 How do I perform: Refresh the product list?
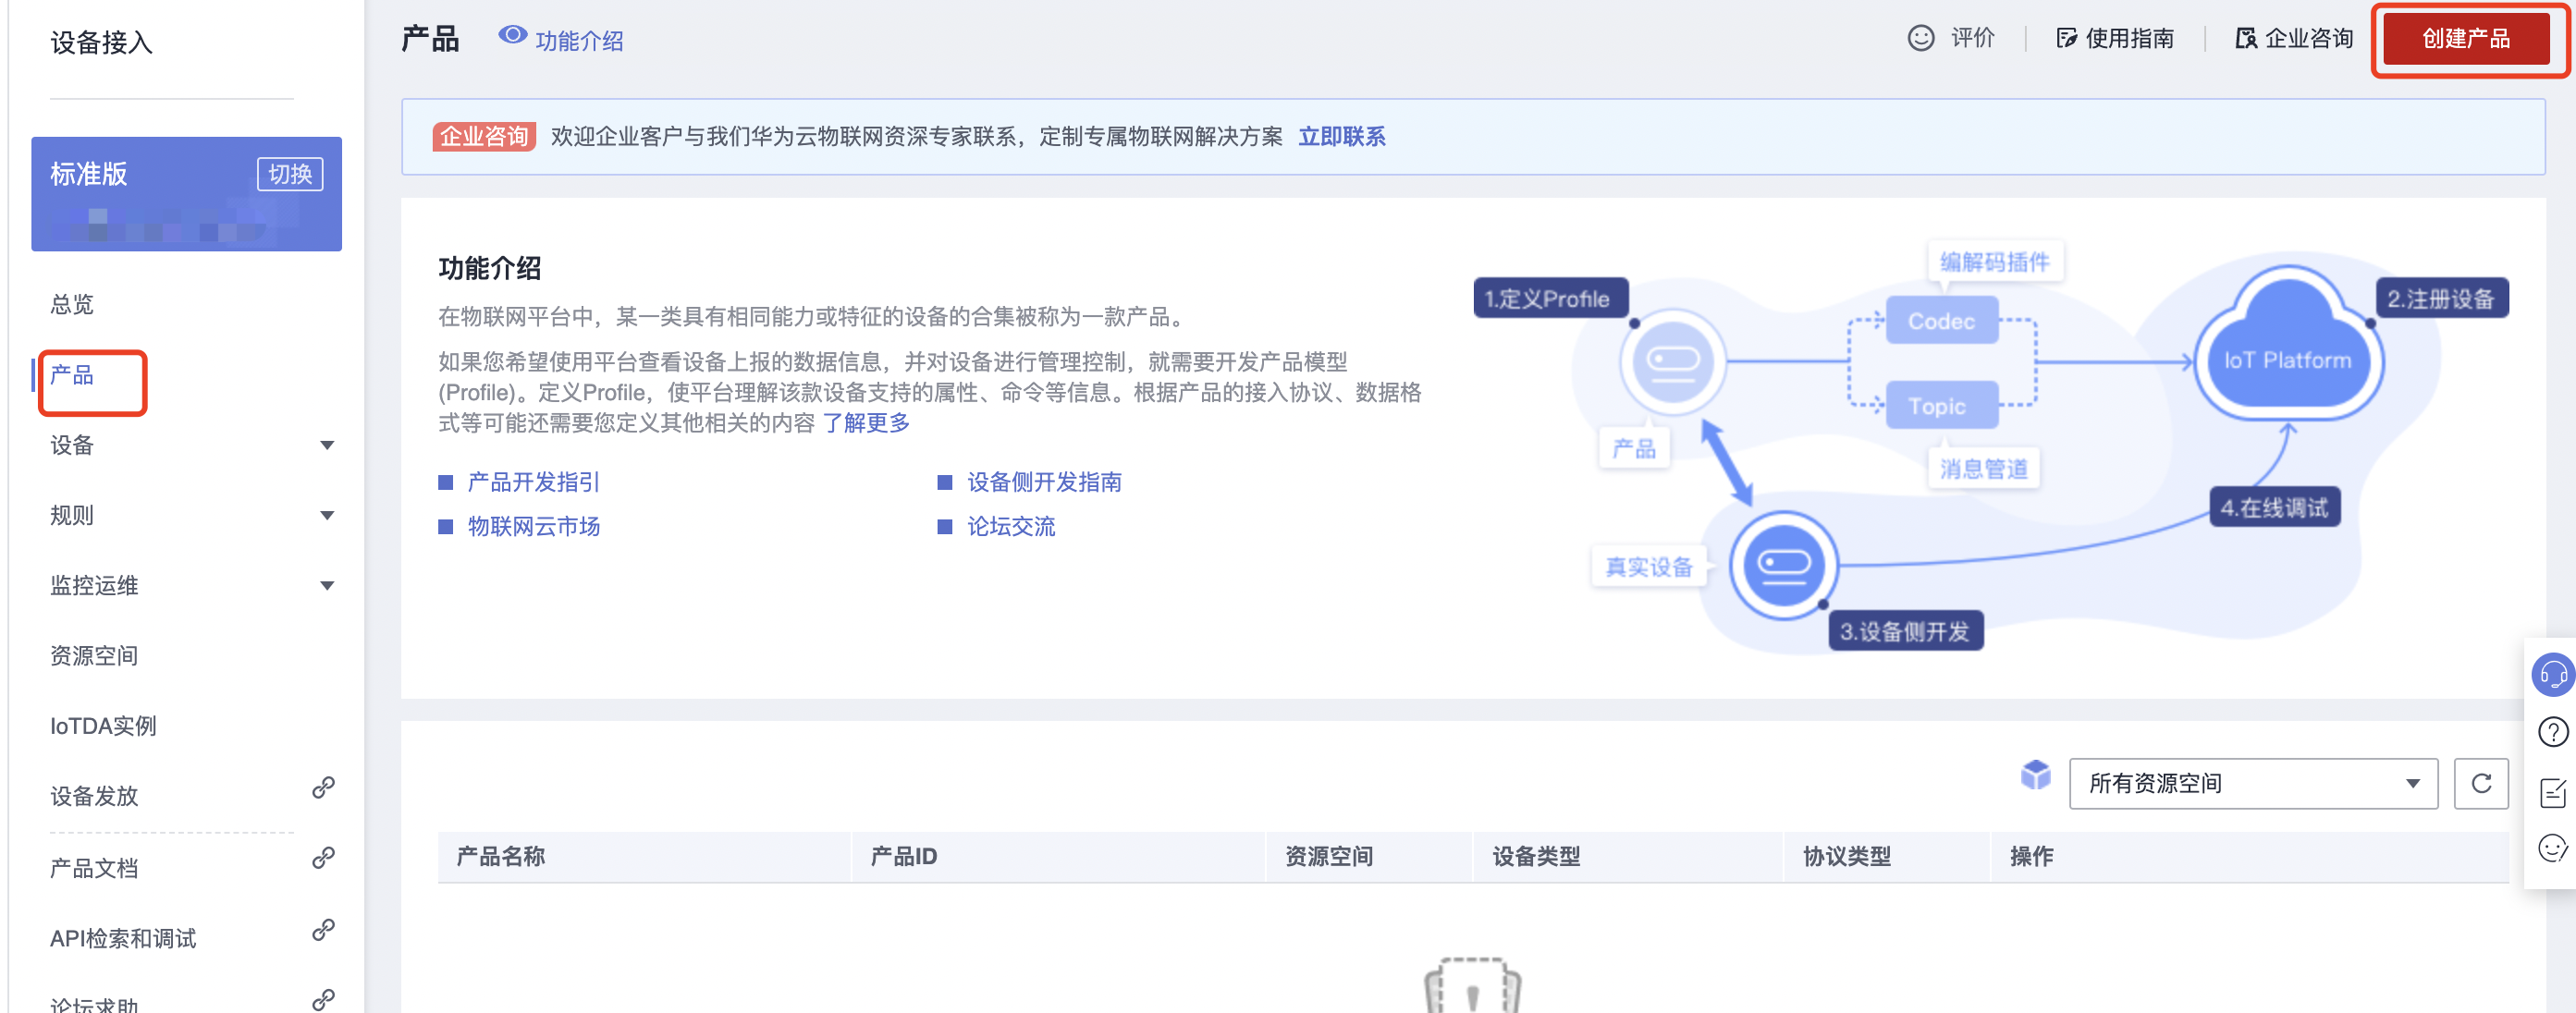click(x=2480, y=783)
